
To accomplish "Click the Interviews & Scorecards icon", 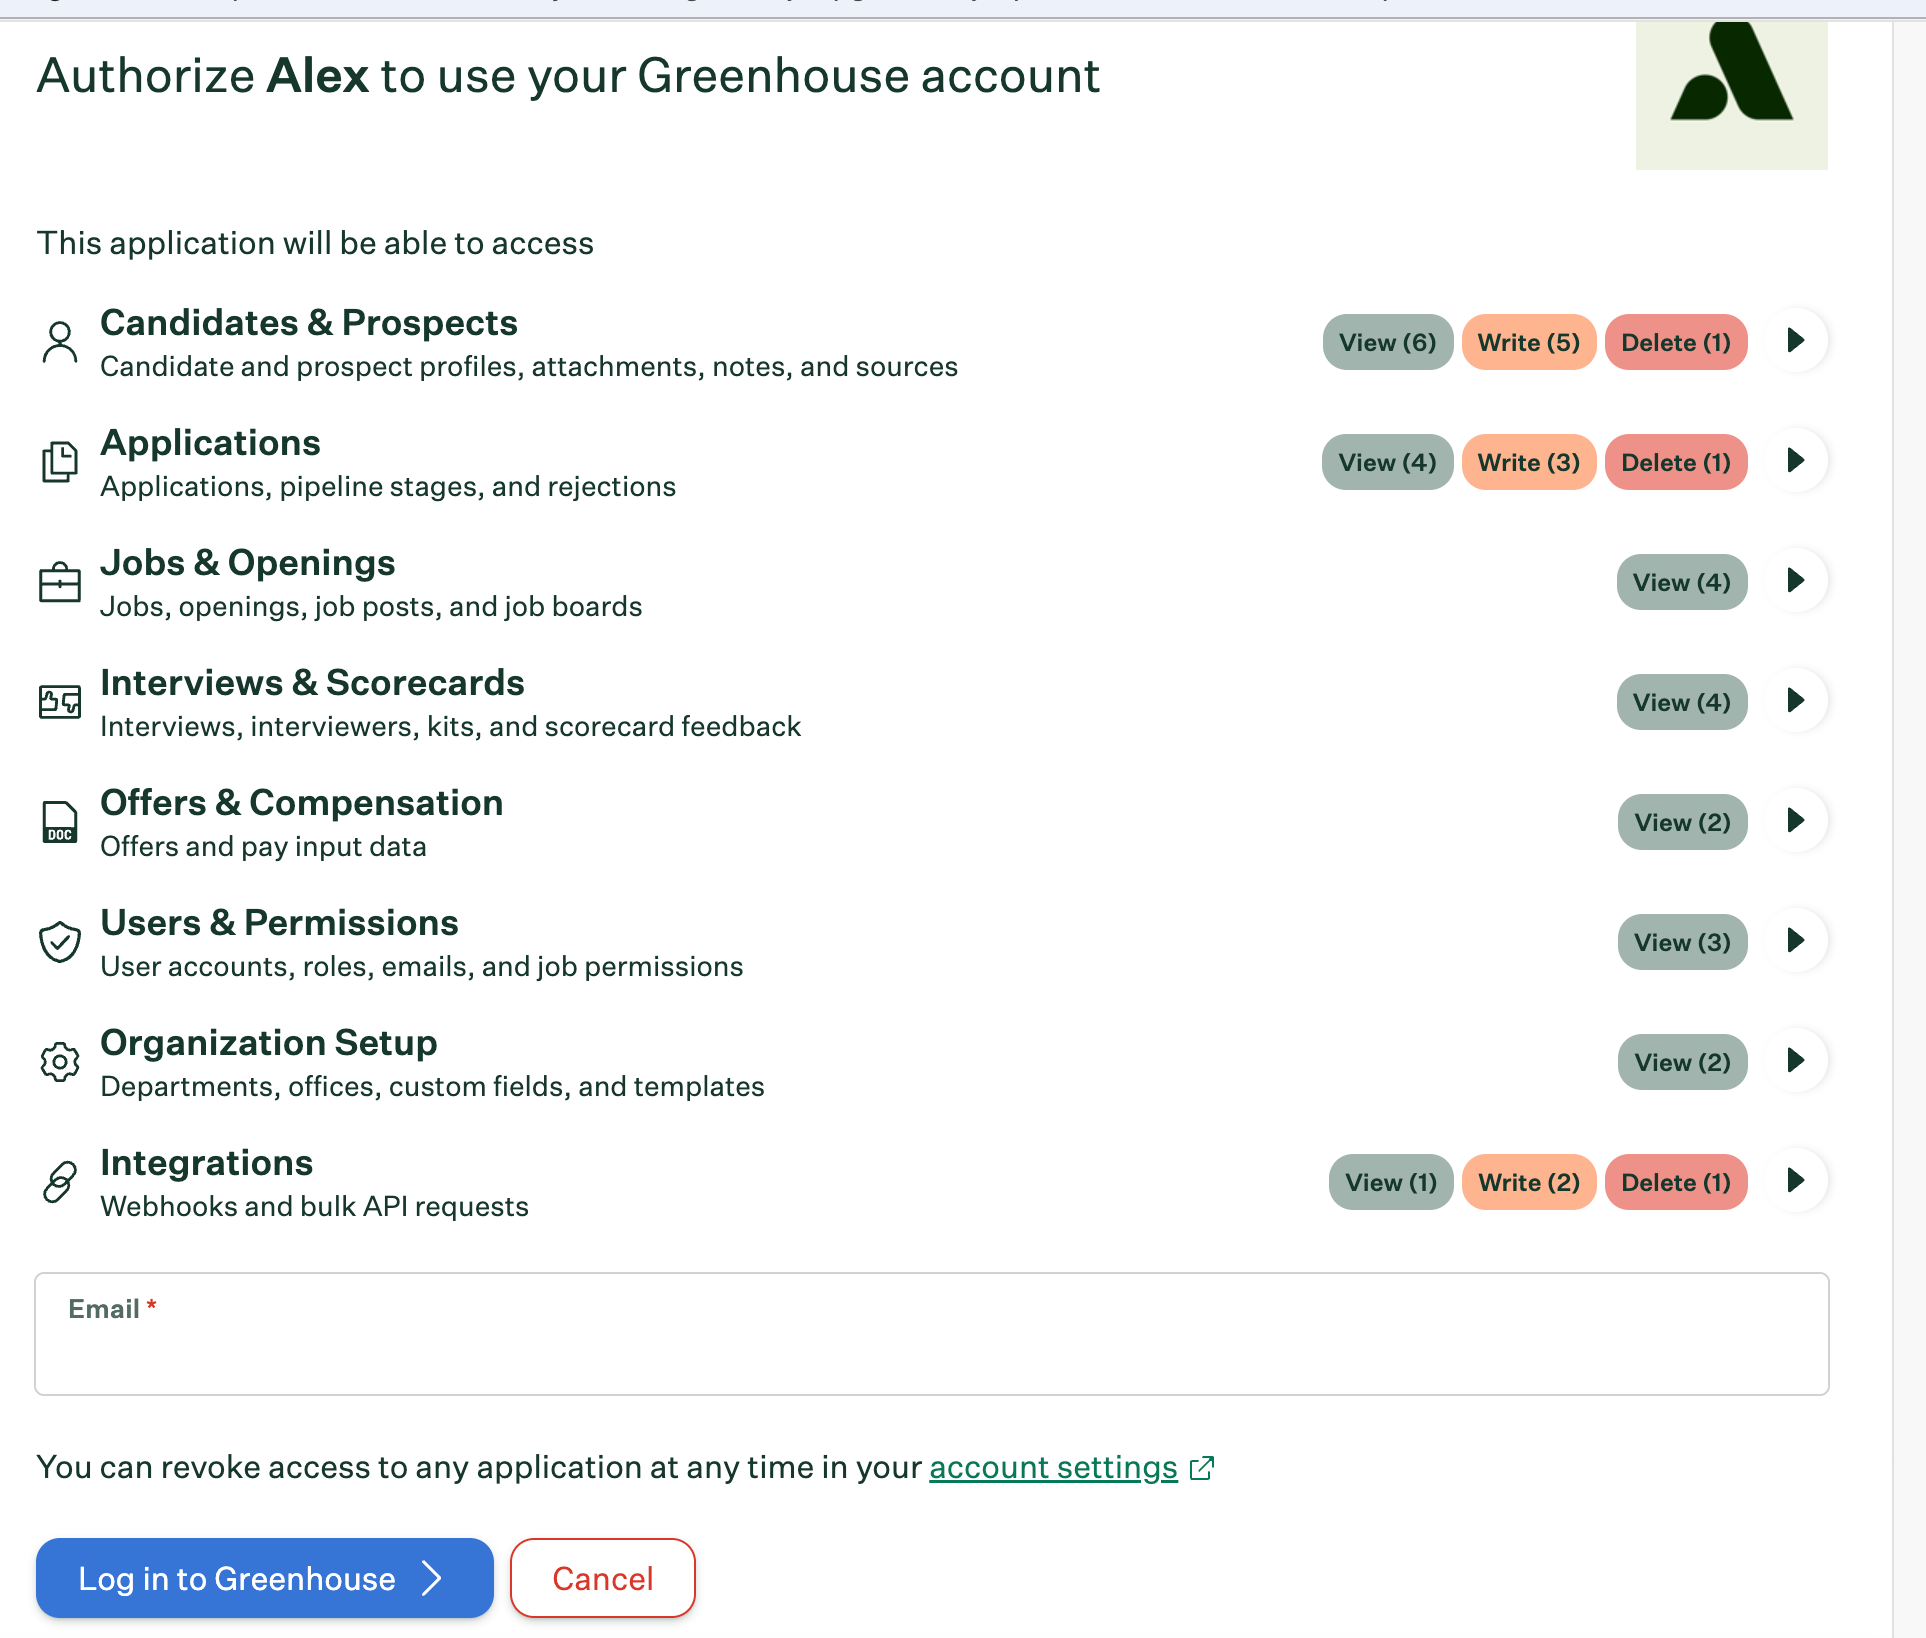I will [x=60, y=702].
